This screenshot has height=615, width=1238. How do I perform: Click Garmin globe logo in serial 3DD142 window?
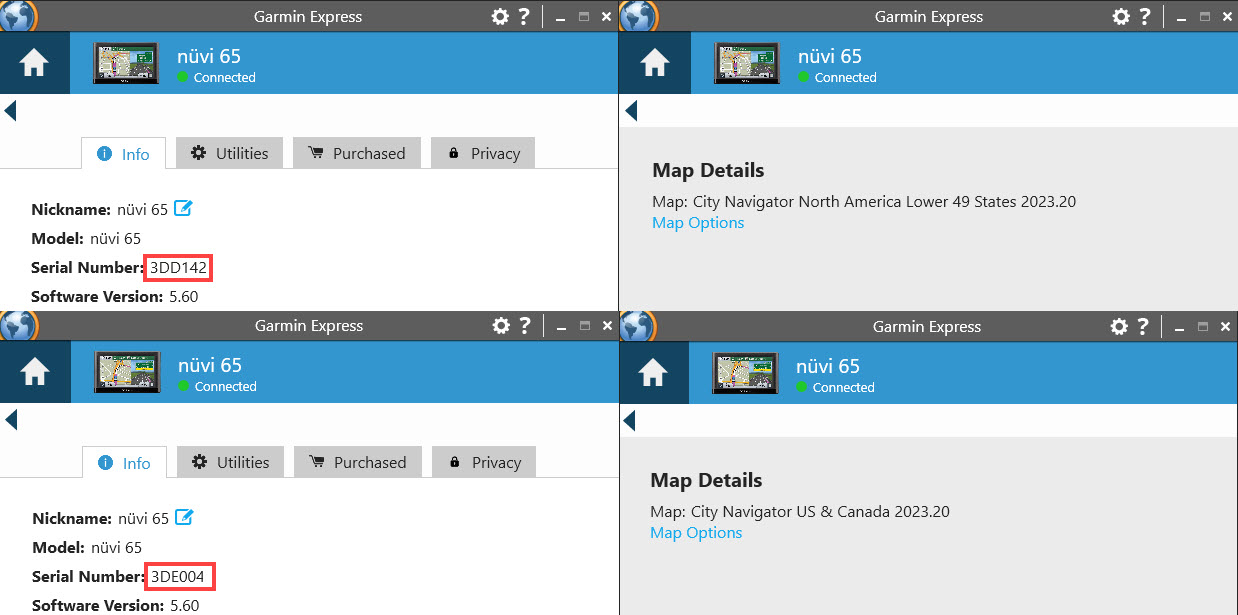pos(19,16)
